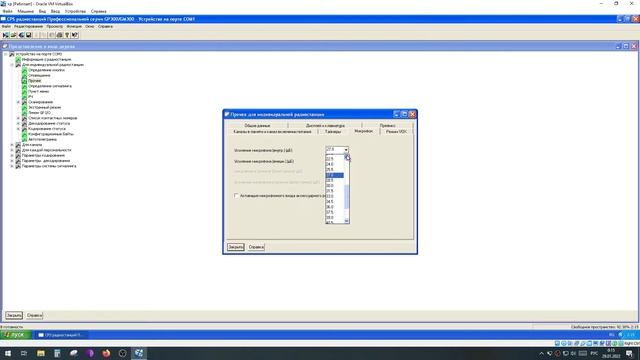Click the purple Tor Browser taskbar icon
This screenshot has width=640, height=360.
tap(90, 353)
